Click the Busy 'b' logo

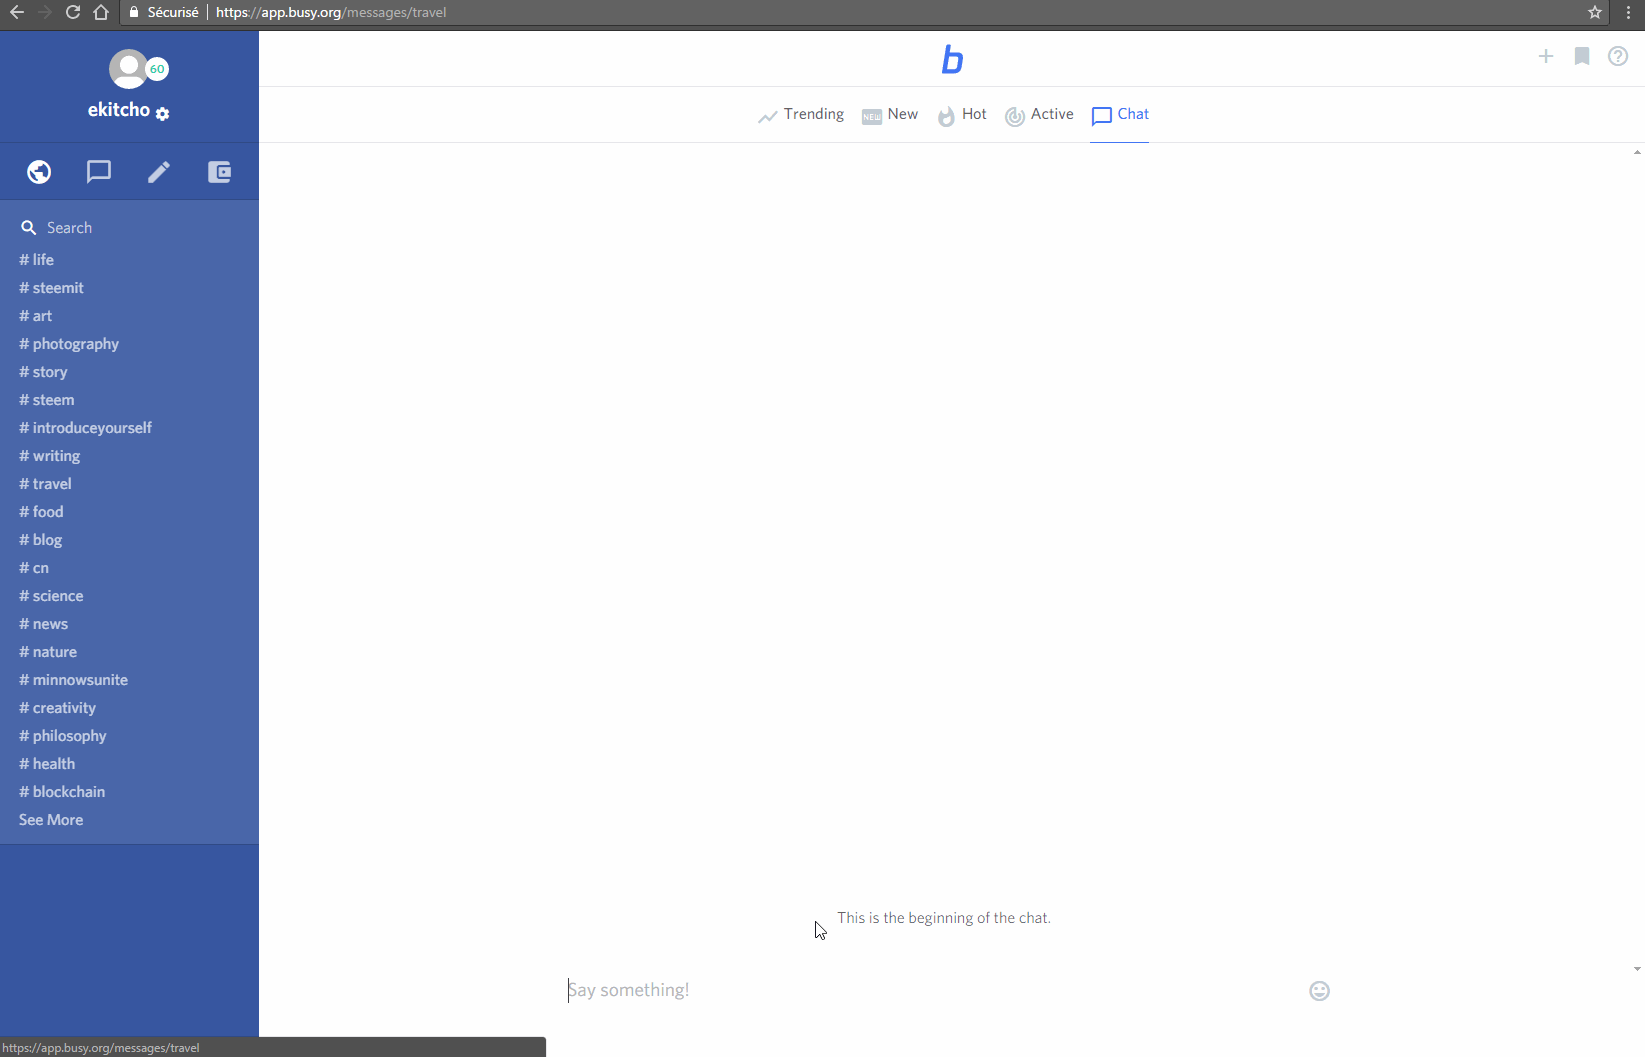952,60
